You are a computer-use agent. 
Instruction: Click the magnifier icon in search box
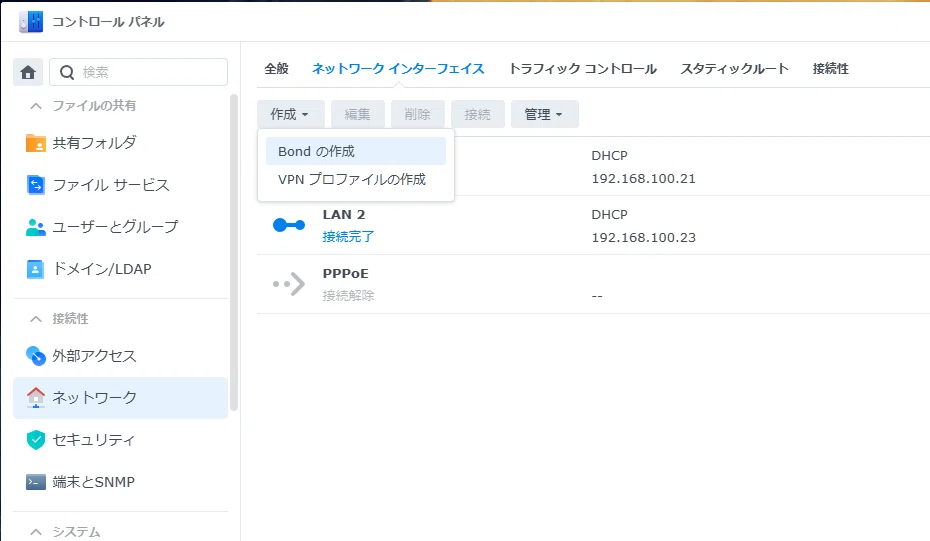(67, 72)
